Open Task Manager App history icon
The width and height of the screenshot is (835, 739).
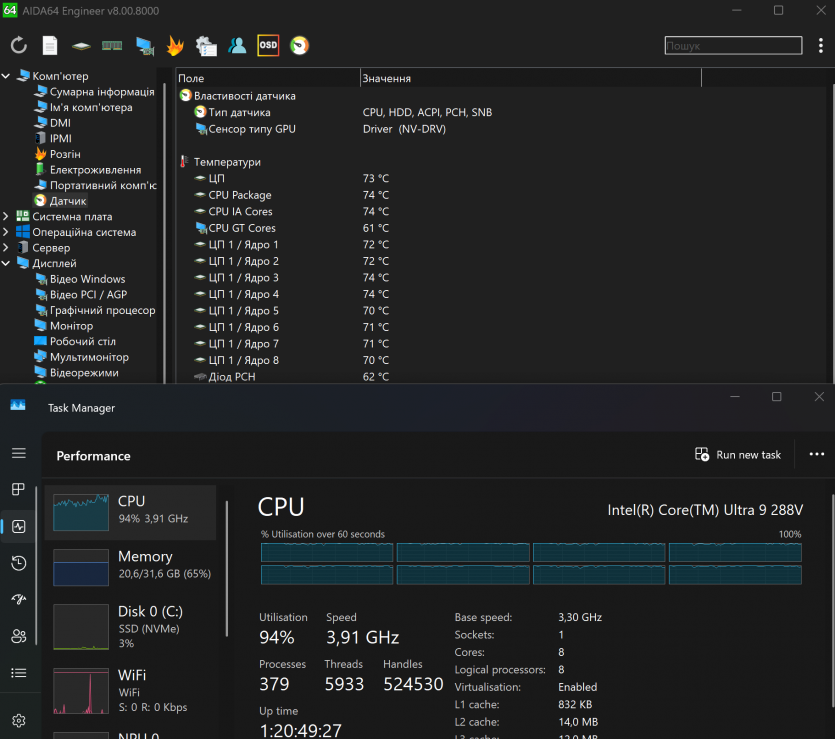(18, 563)
